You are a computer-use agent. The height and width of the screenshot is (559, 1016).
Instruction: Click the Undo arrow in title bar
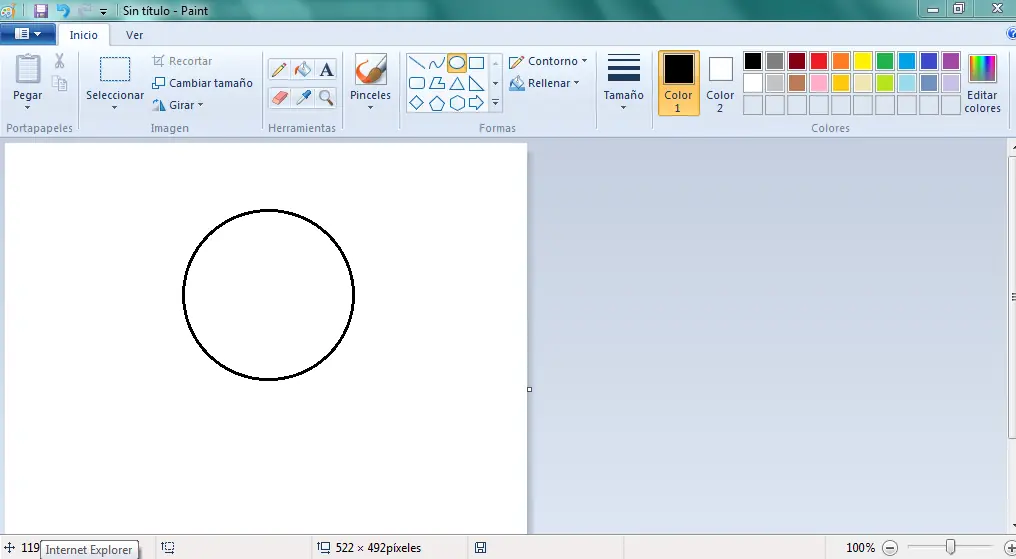click(x=63, y=10)
